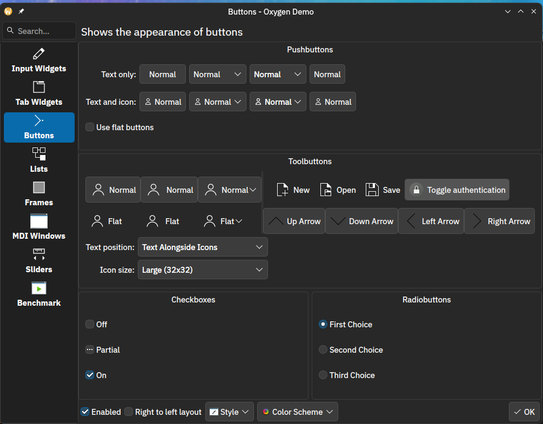The width and height of the screenshot is (543, 424).
Task: Open third bold Normal dropdown in Text only row
Action: 278,74
